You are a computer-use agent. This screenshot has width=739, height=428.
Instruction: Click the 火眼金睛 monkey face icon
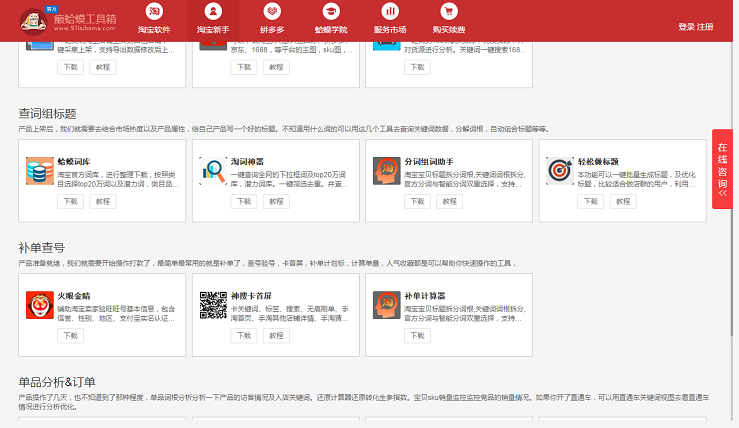(40, 305)
